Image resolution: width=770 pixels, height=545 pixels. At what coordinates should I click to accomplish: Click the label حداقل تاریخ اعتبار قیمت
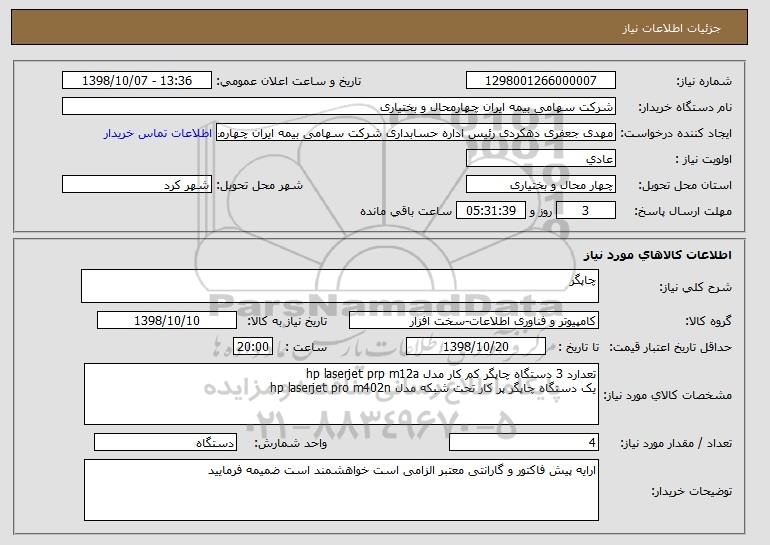[670, 347]
